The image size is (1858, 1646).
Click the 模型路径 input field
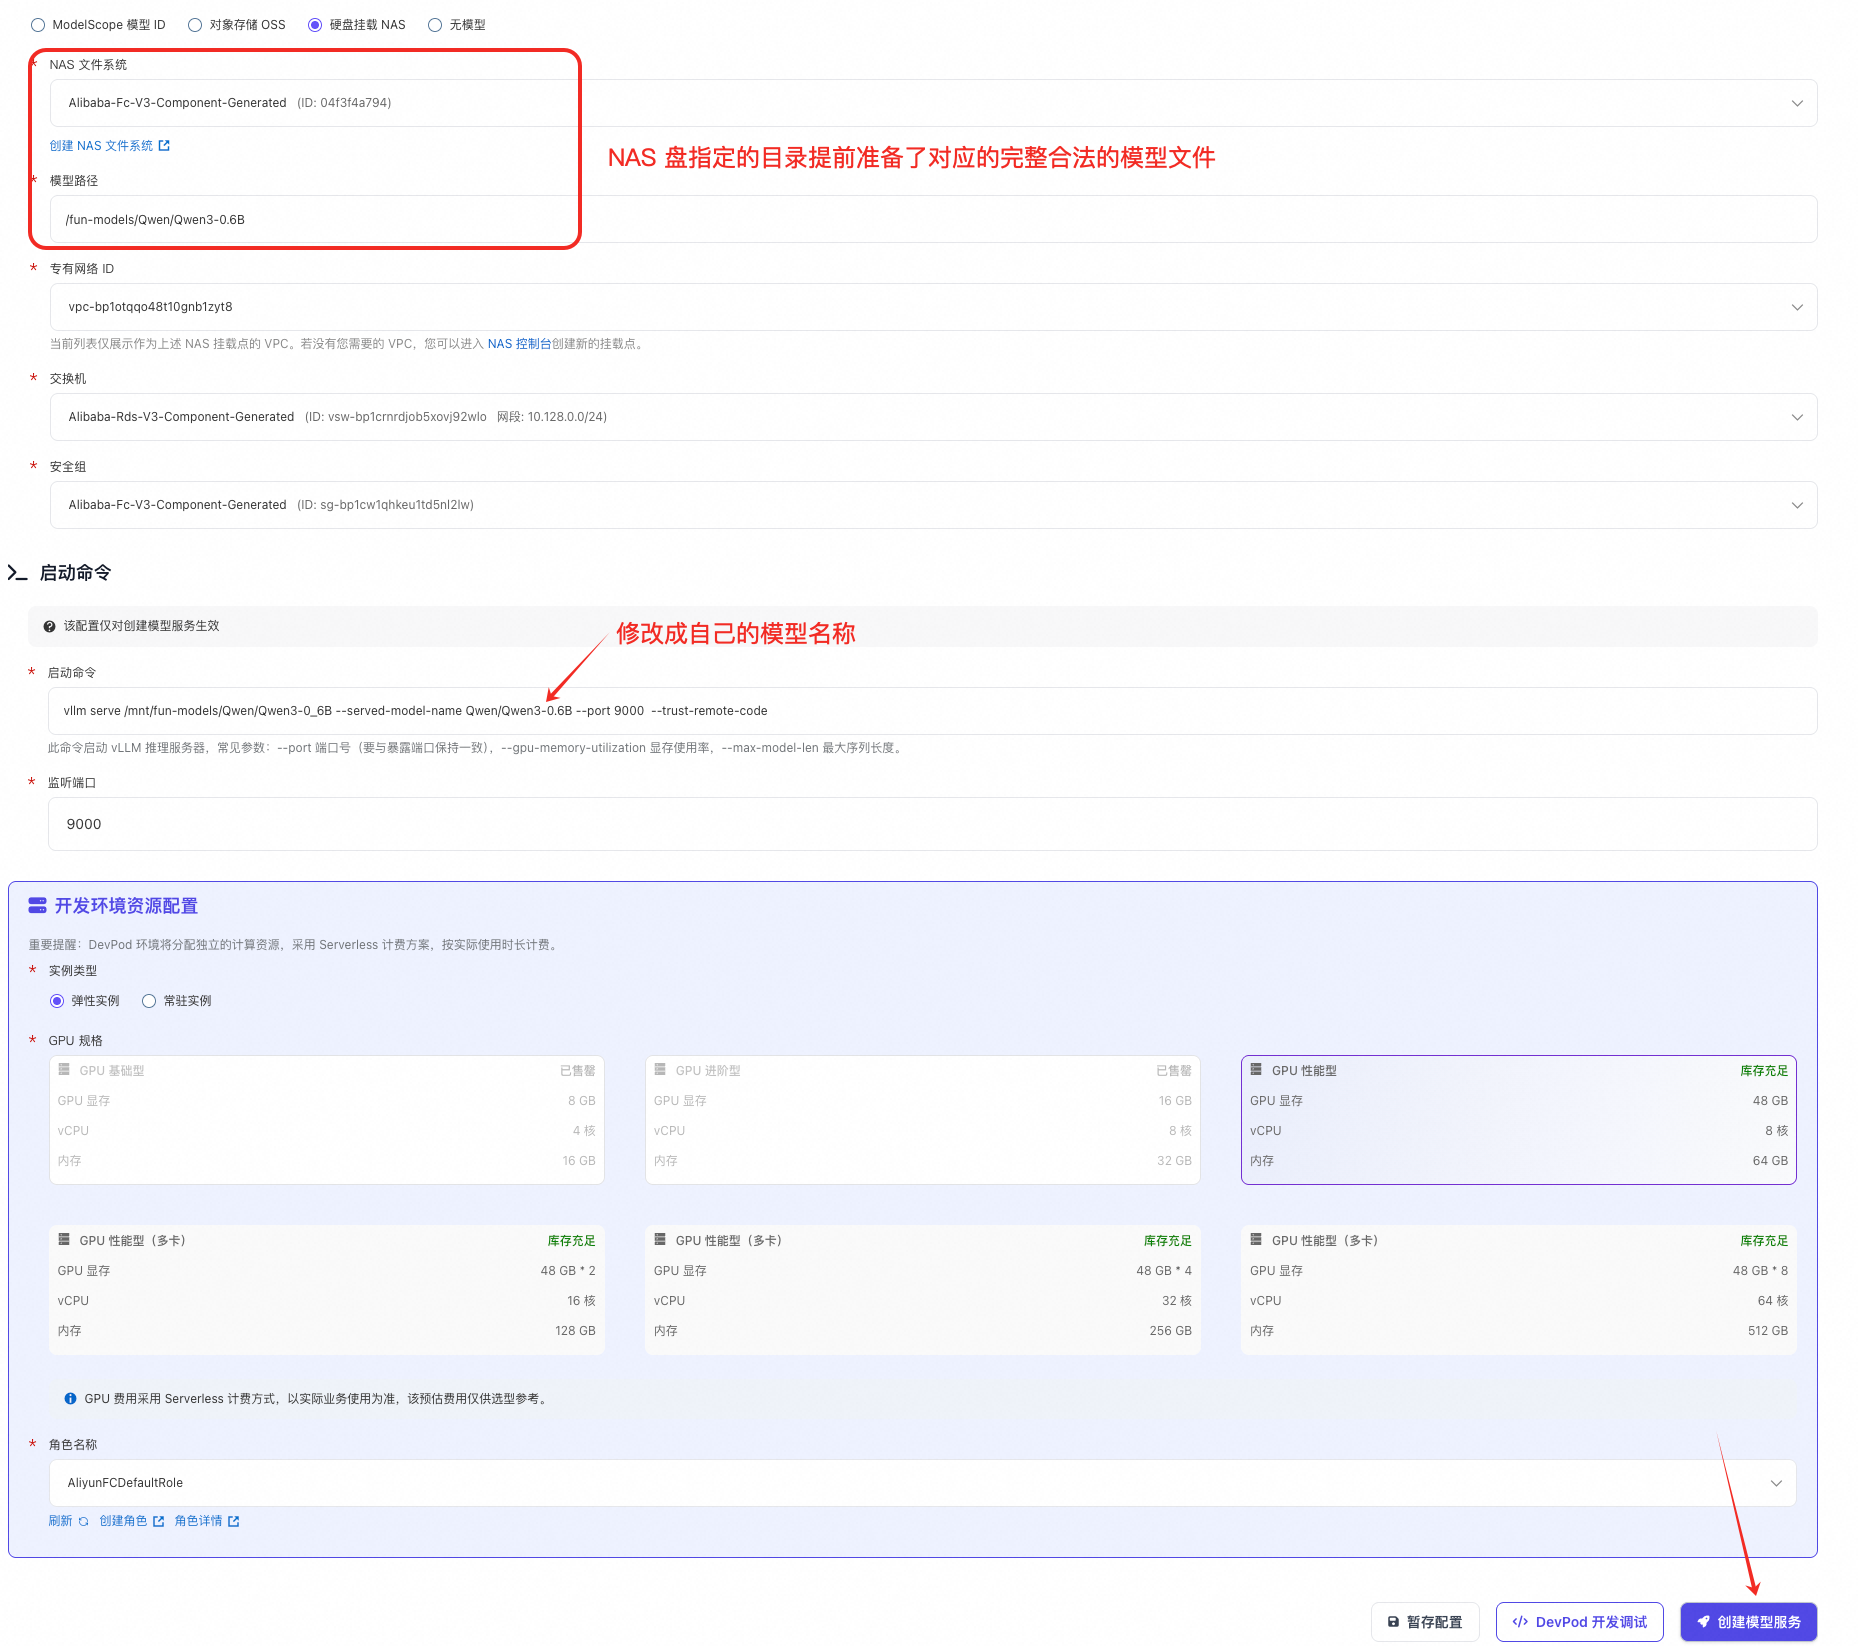[x=933, y=219]
